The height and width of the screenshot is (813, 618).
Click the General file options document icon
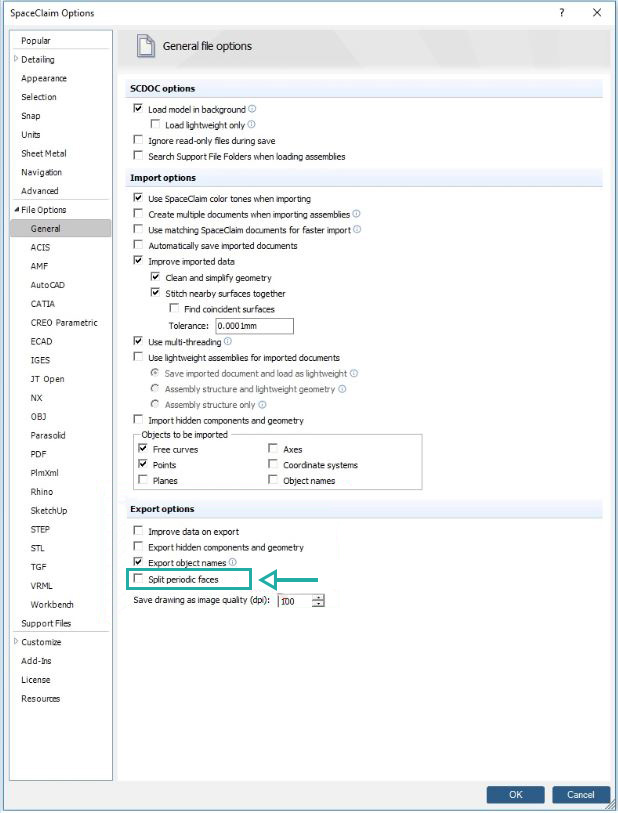[x=146, y=46]
